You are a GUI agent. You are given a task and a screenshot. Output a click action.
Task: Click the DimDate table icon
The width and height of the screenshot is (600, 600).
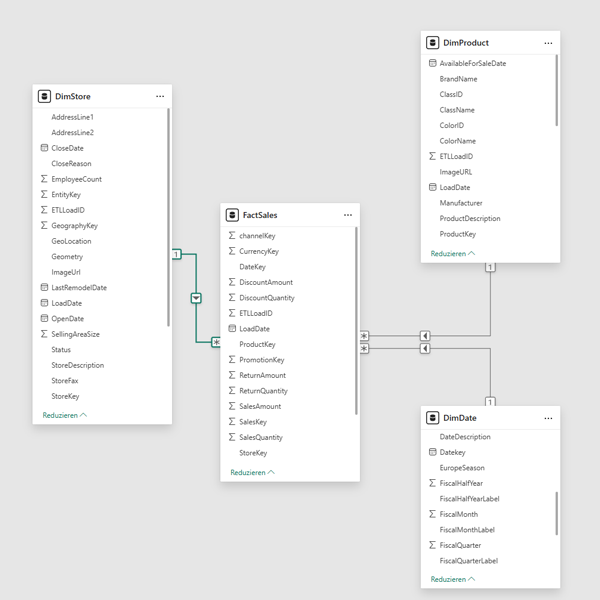pos(432,418)
